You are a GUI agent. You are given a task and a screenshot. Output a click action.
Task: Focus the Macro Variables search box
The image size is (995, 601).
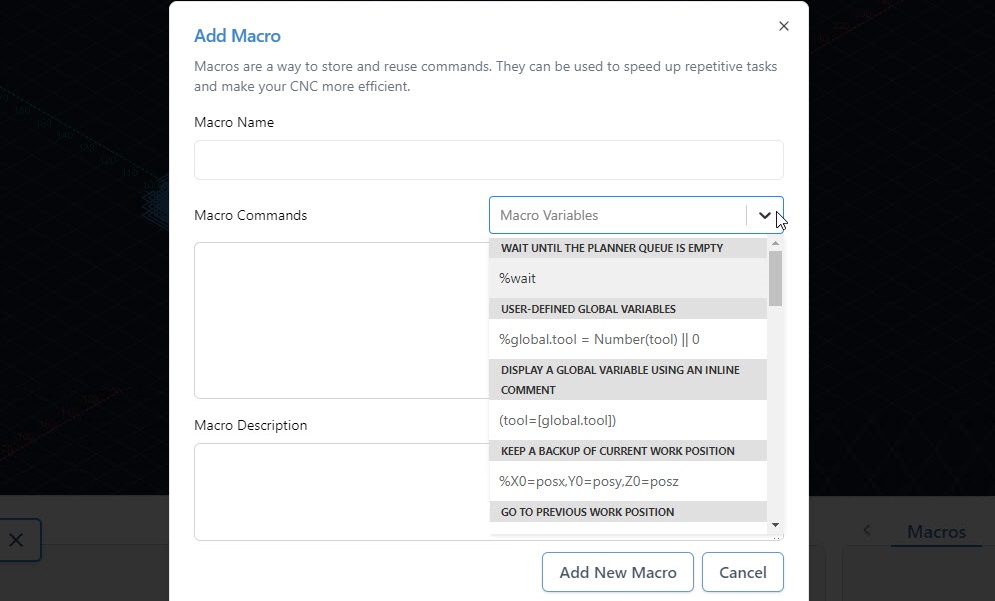[x=615, y=215]
